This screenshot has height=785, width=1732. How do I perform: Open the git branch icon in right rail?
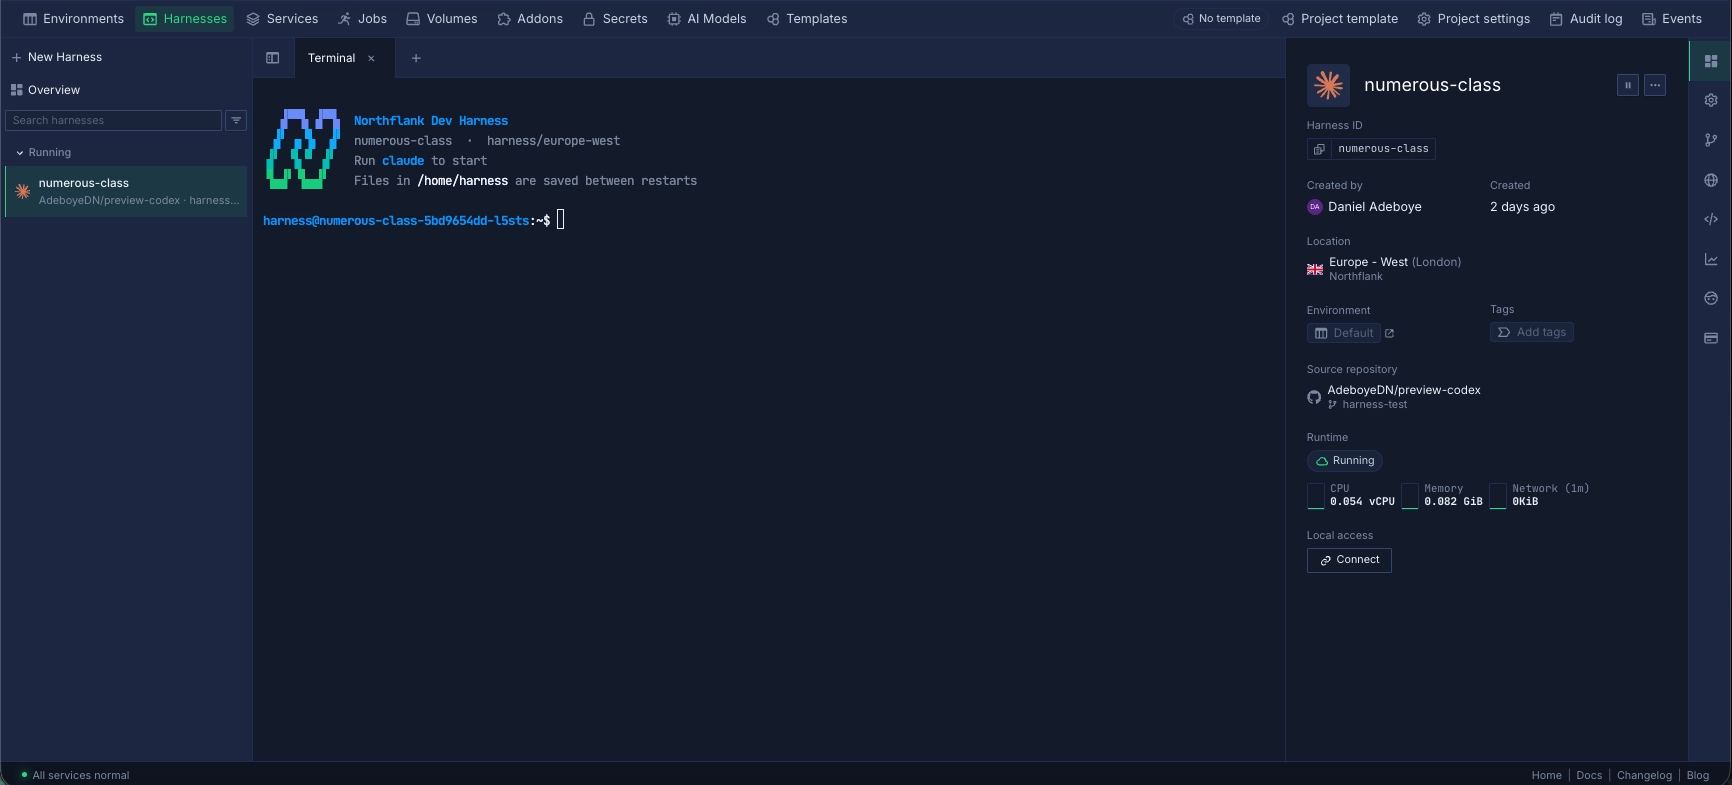(x=1710, y=140)
